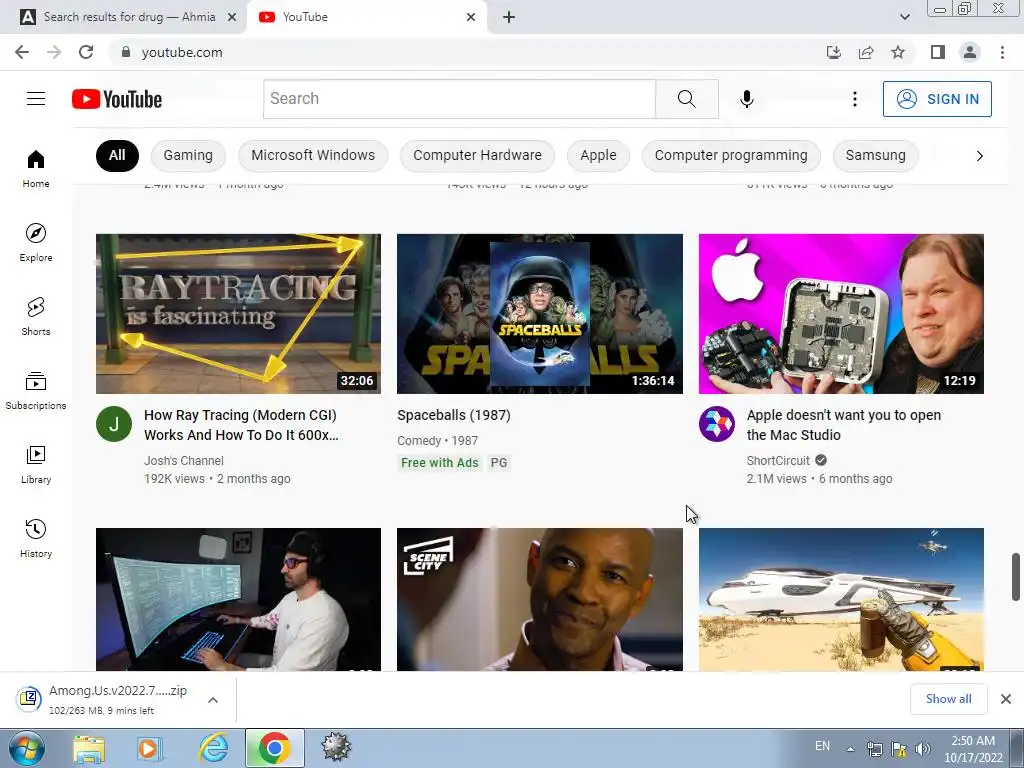This screenshot has height=768, width=1024.
Task: Click Show all downloads
Action: click(948, 699)
